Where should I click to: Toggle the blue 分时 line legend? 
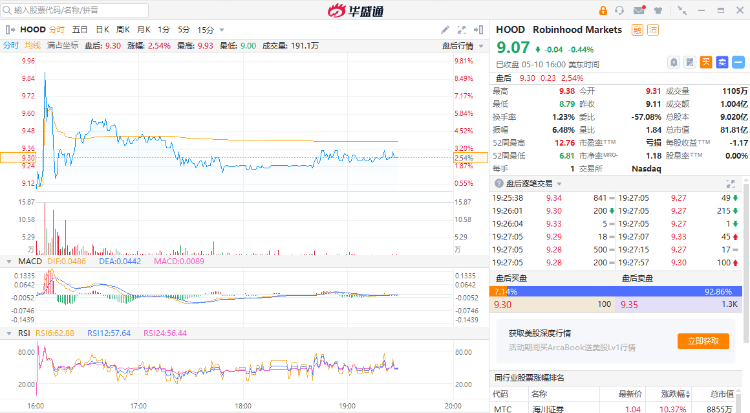tap(11, 45)
